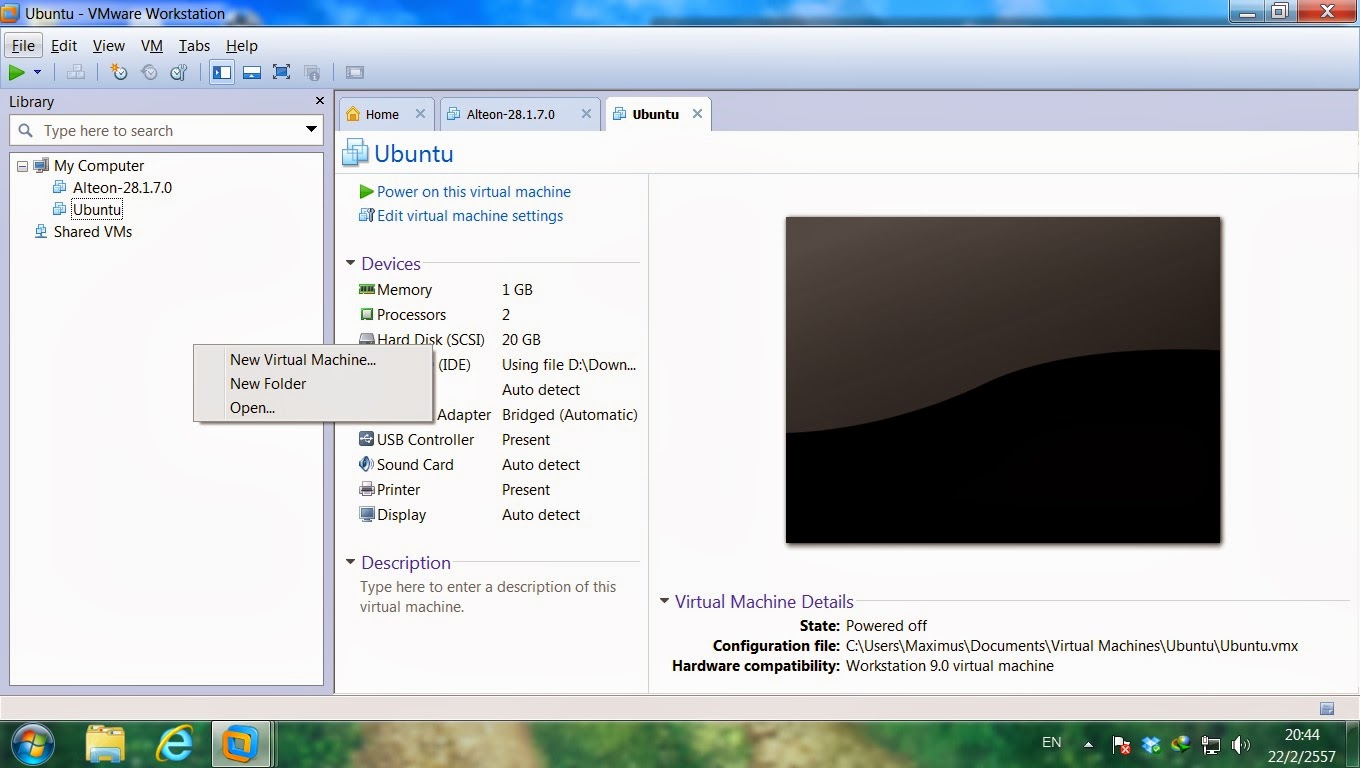Open the power options dropdown arrow
Screen dimensions: 1360x768
(38, 72)
